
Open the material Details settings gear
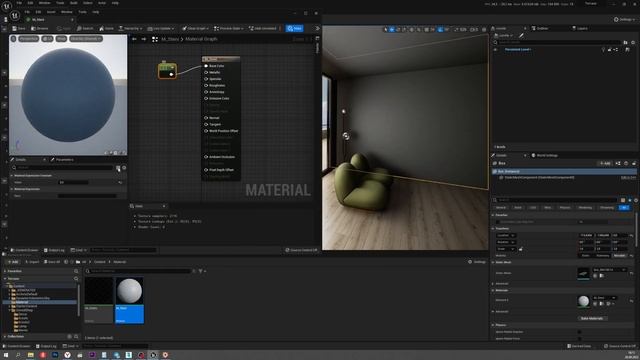[x=124, y=168]
